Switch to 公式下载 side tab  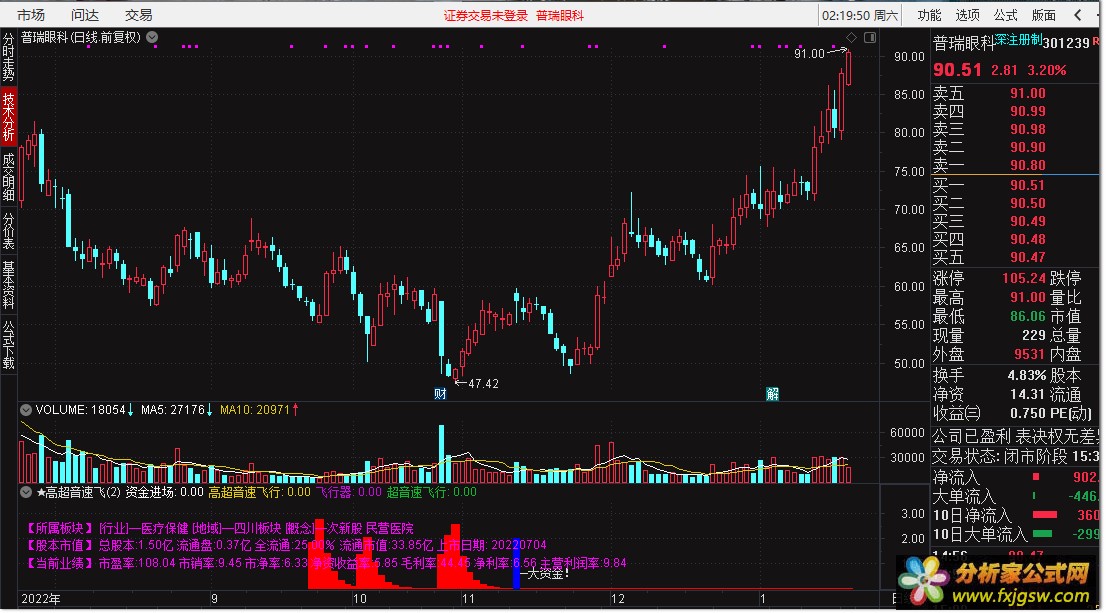click(x=8, y=345)
